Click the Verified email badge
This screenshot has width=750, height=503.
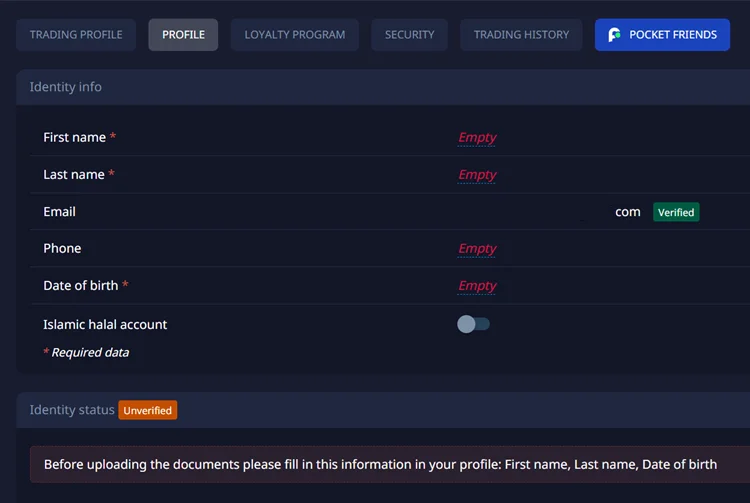click(676, 212)
